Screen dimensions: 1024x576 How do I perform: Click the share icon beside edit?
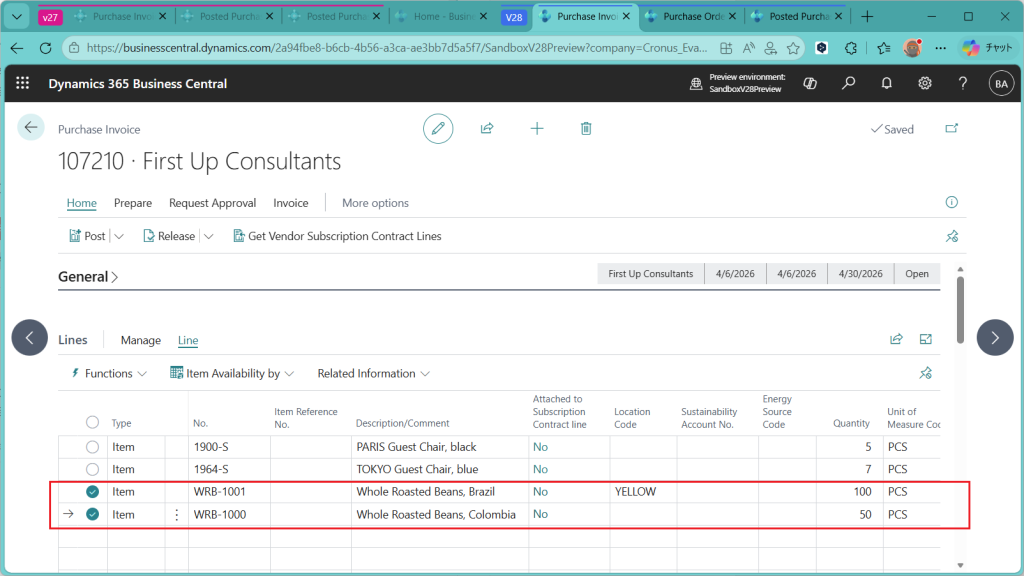[x=487, y=128]
